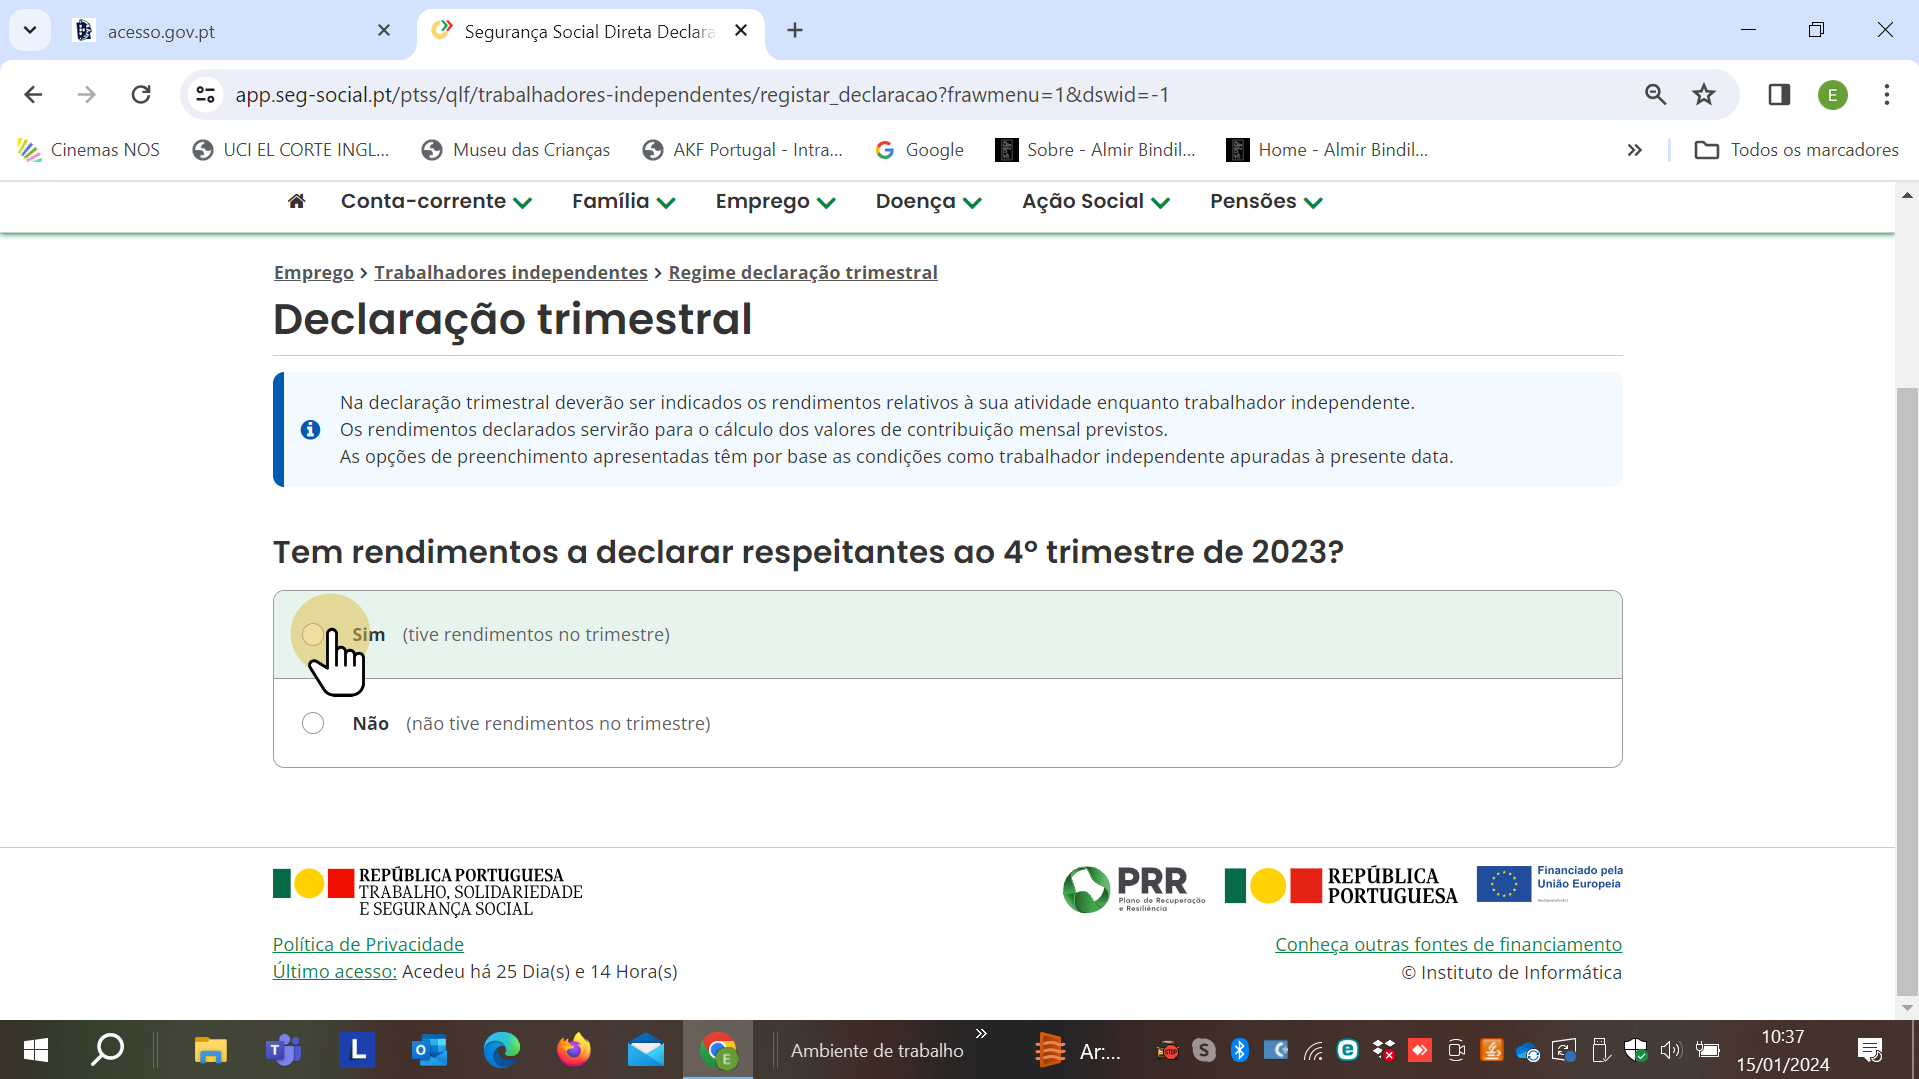
Task: Bookmark this page with star icon
Action: tap(1704, 95)
